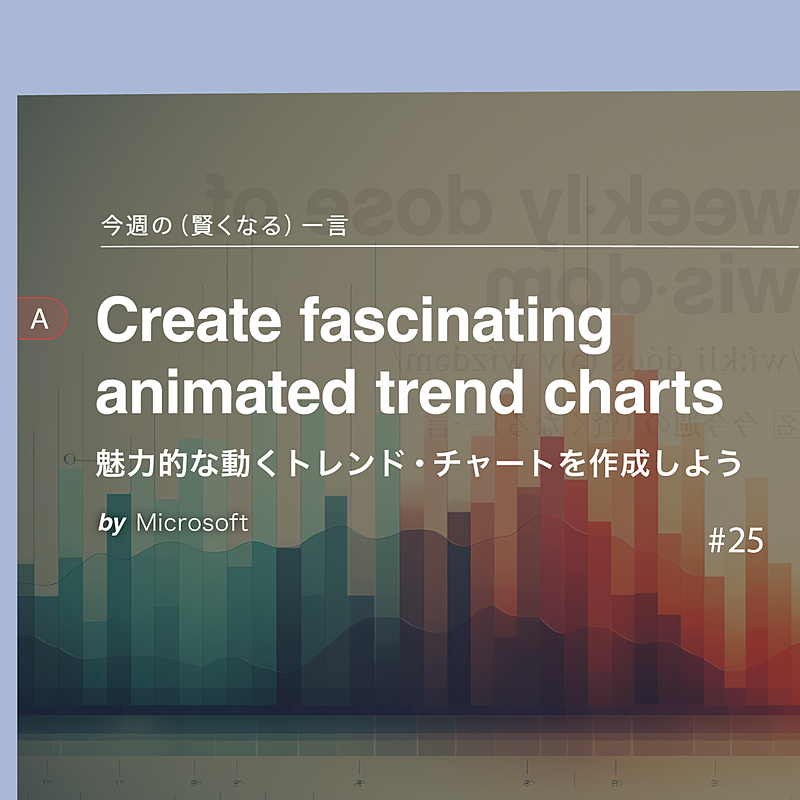This screenshot has width=800, height=800.
Task: Click the '#25' issue number
Action: (735, 541)
